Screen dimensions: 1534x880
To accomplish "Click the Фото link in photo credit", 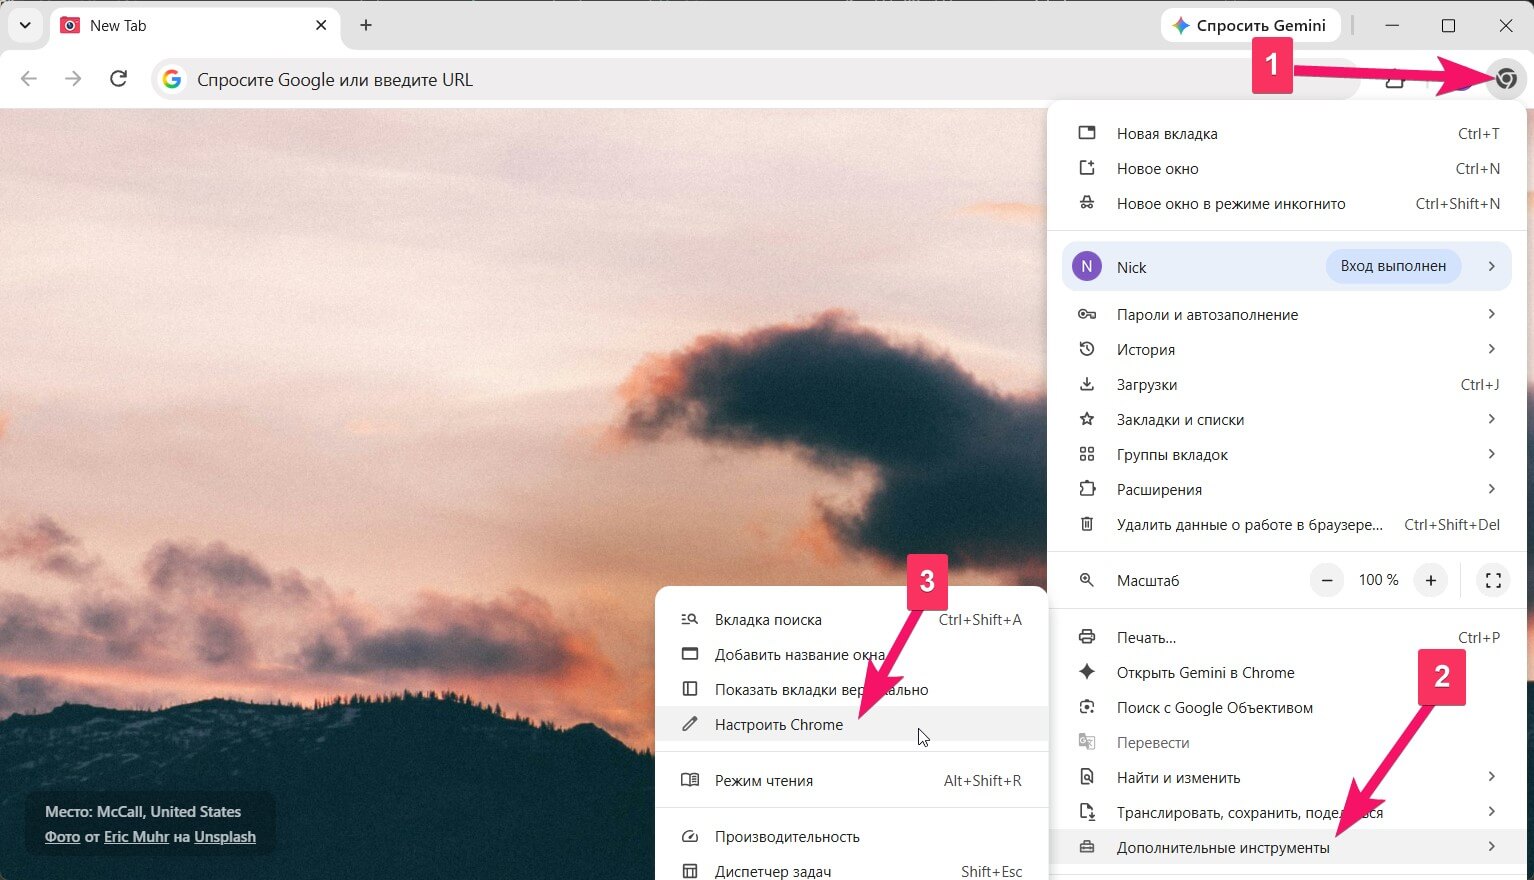I will click(x=62, y=837).
